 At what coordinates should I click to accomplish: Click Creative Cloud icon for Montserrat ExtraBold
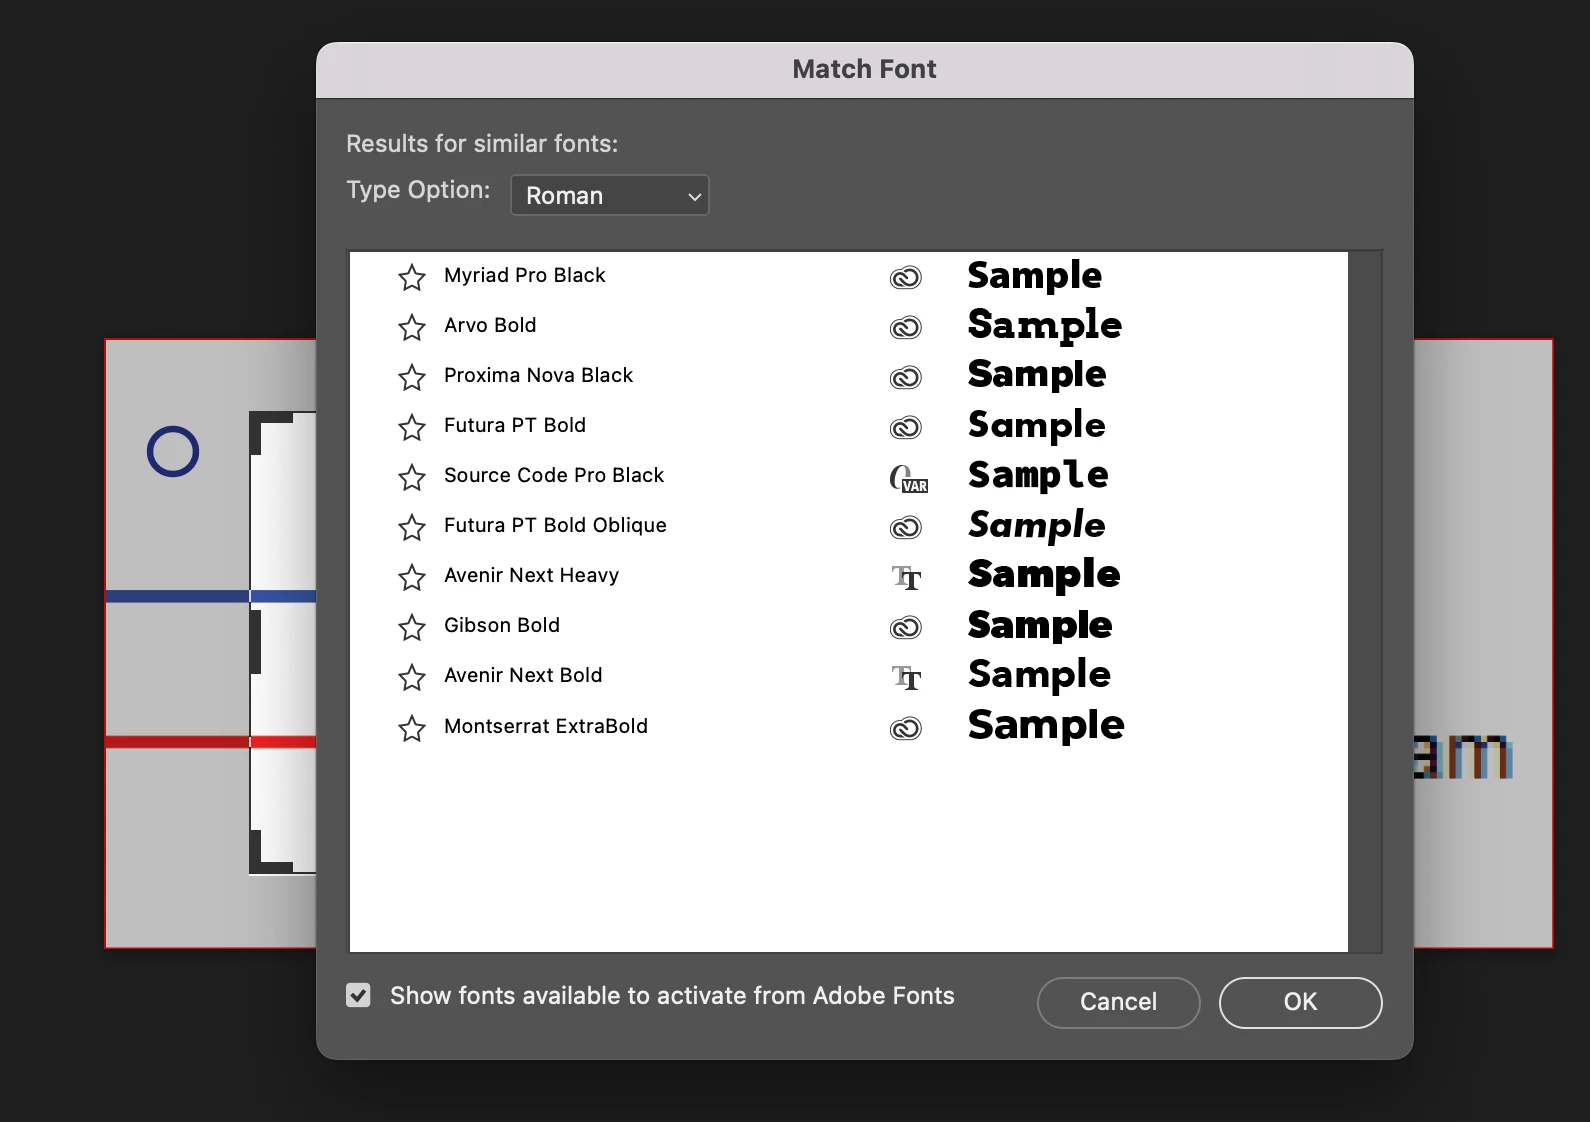tap(906, 728)
